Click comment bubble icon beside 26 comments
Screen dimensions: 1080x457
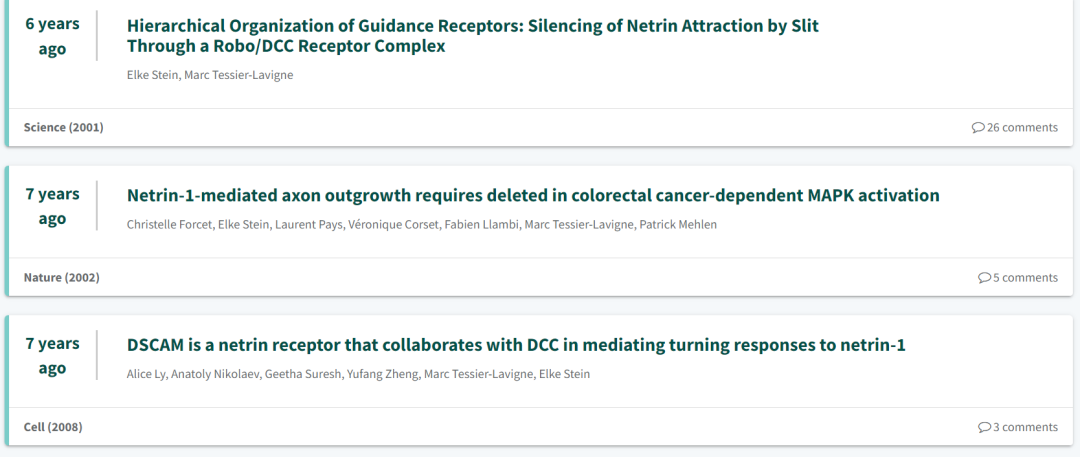pyautogui.click(x=978, y=128)
